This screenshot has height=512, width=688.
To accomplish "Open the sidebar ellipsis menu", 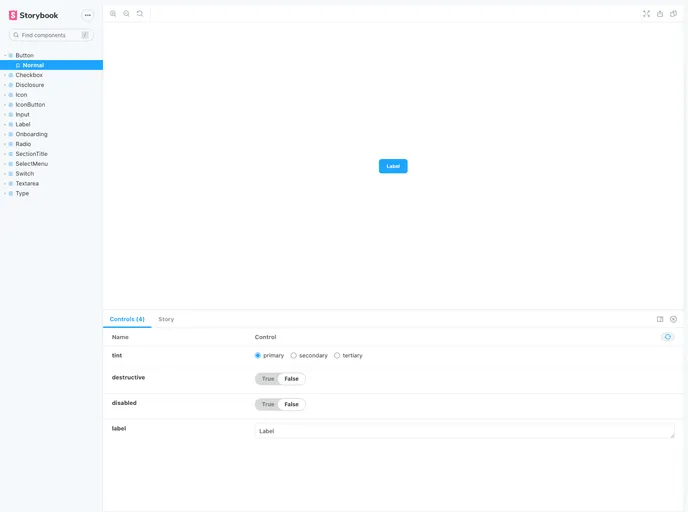I will tap(88, 15).
